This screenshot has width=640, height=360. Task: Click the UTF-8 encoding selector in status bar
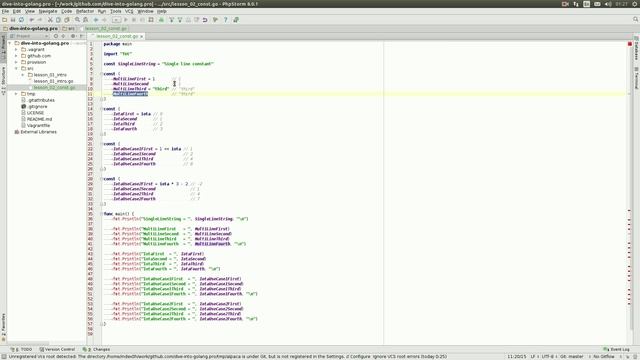548,356
